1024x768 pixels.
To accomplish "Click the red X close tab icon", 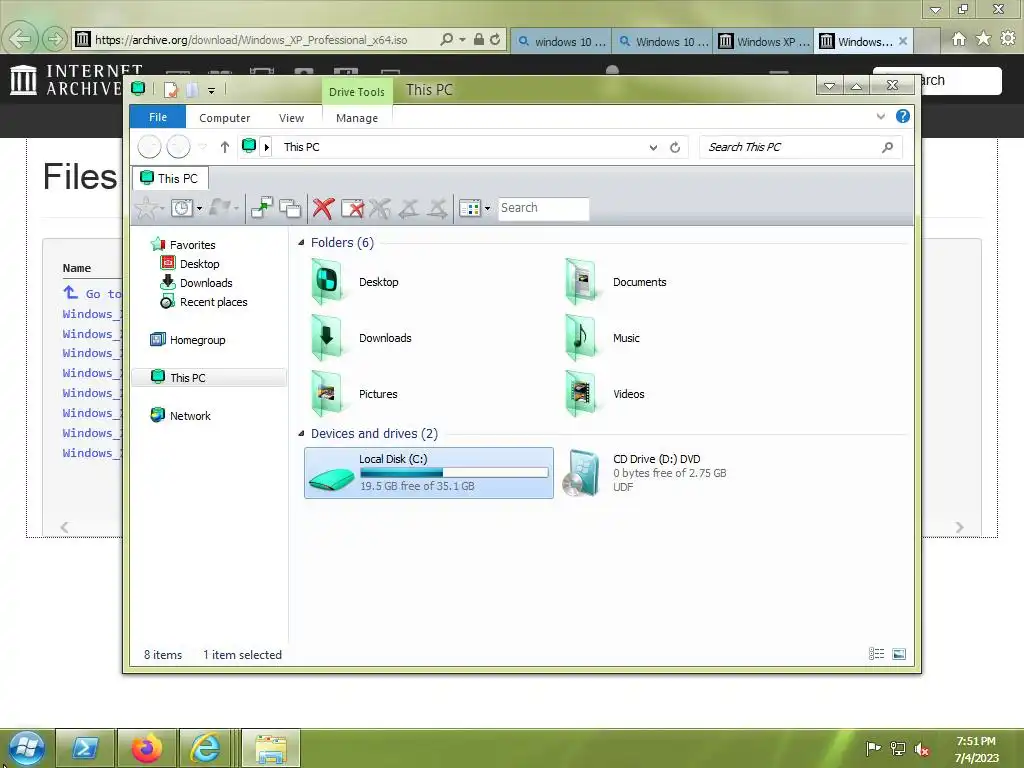I will 323,208.
